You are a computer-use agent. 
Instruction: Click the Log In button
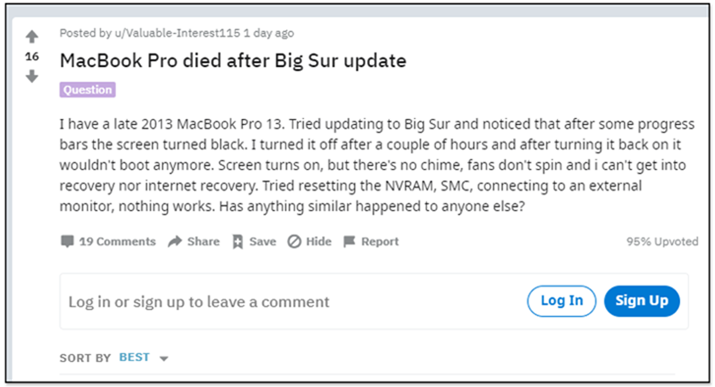point(562,301)
